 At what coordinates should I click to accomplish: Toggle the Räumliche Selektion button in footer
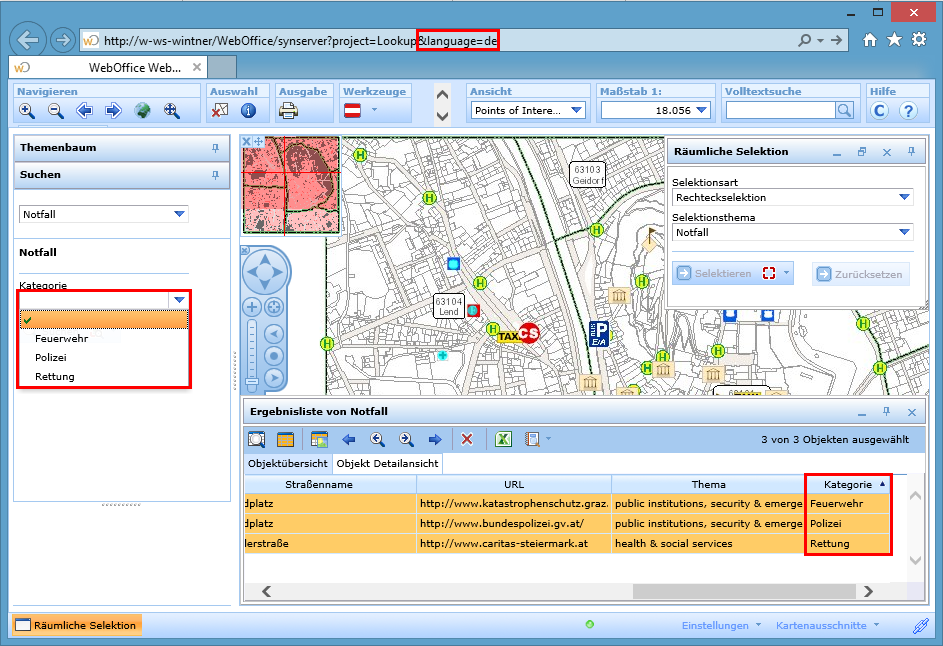(77, 625)
